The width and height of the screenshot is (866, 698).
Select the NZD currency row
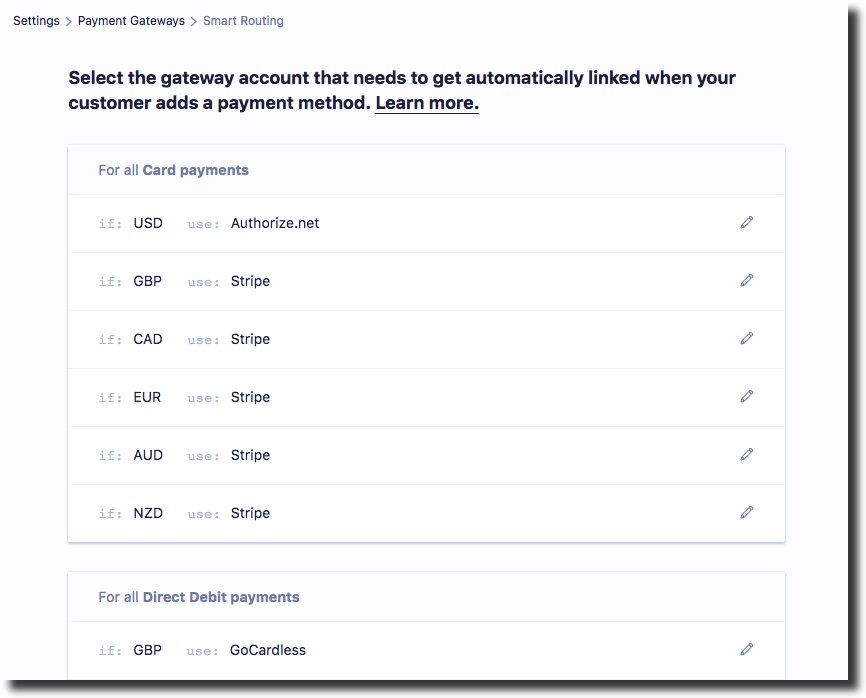426,514
